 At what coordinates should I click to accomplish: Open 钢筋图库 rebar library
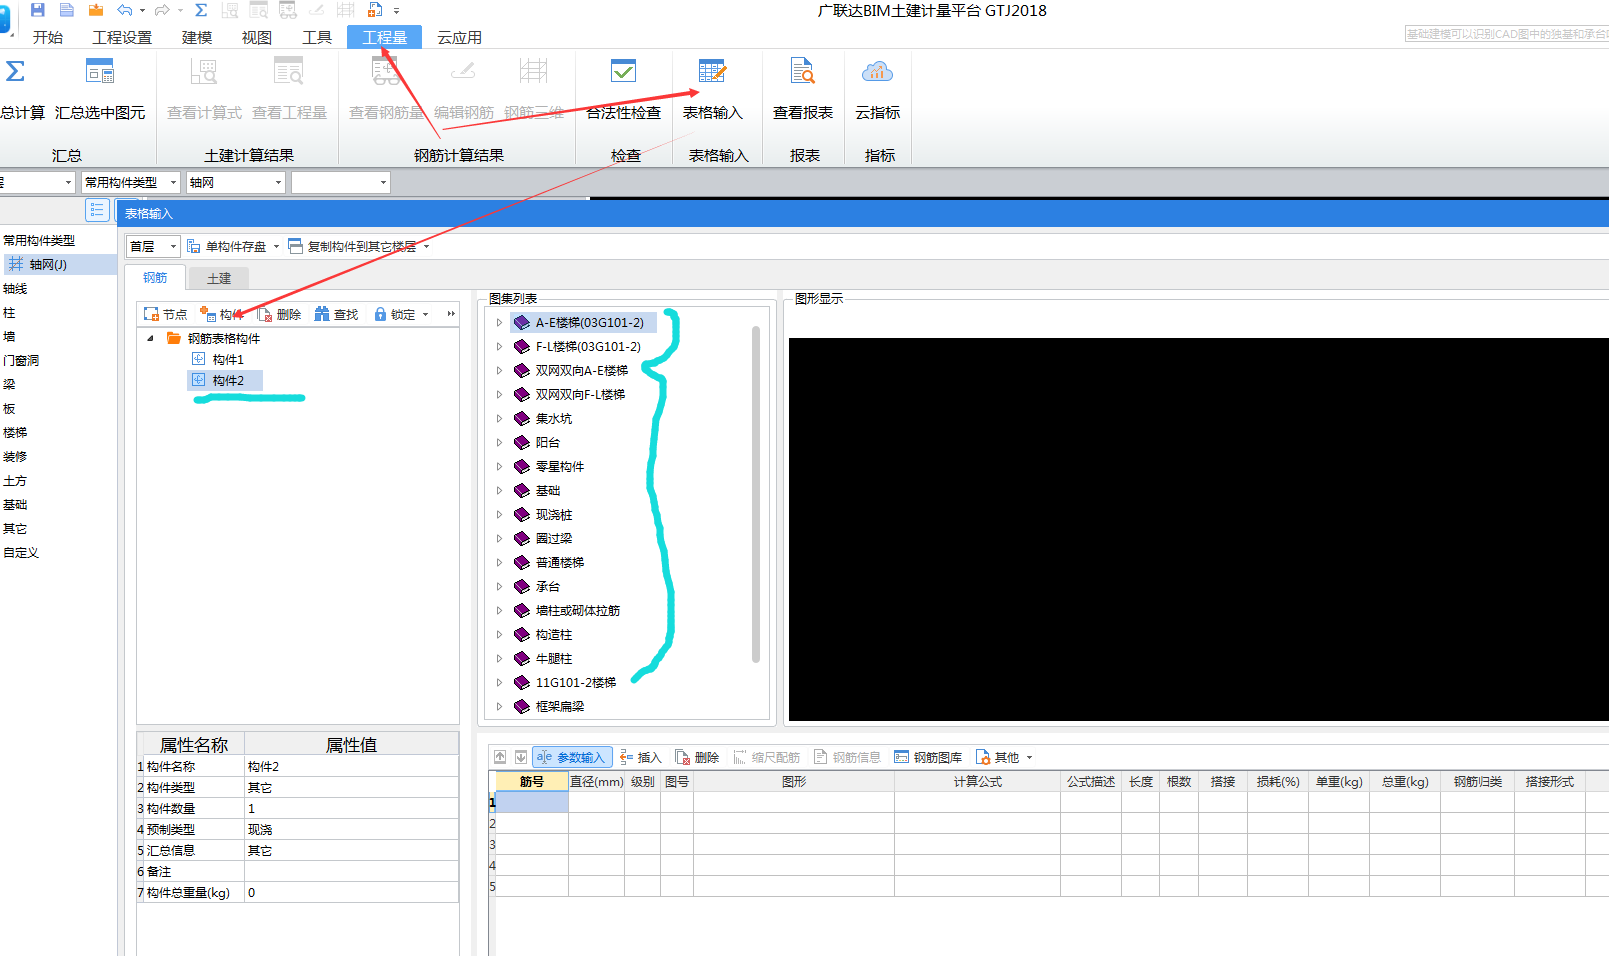[928, 757]
